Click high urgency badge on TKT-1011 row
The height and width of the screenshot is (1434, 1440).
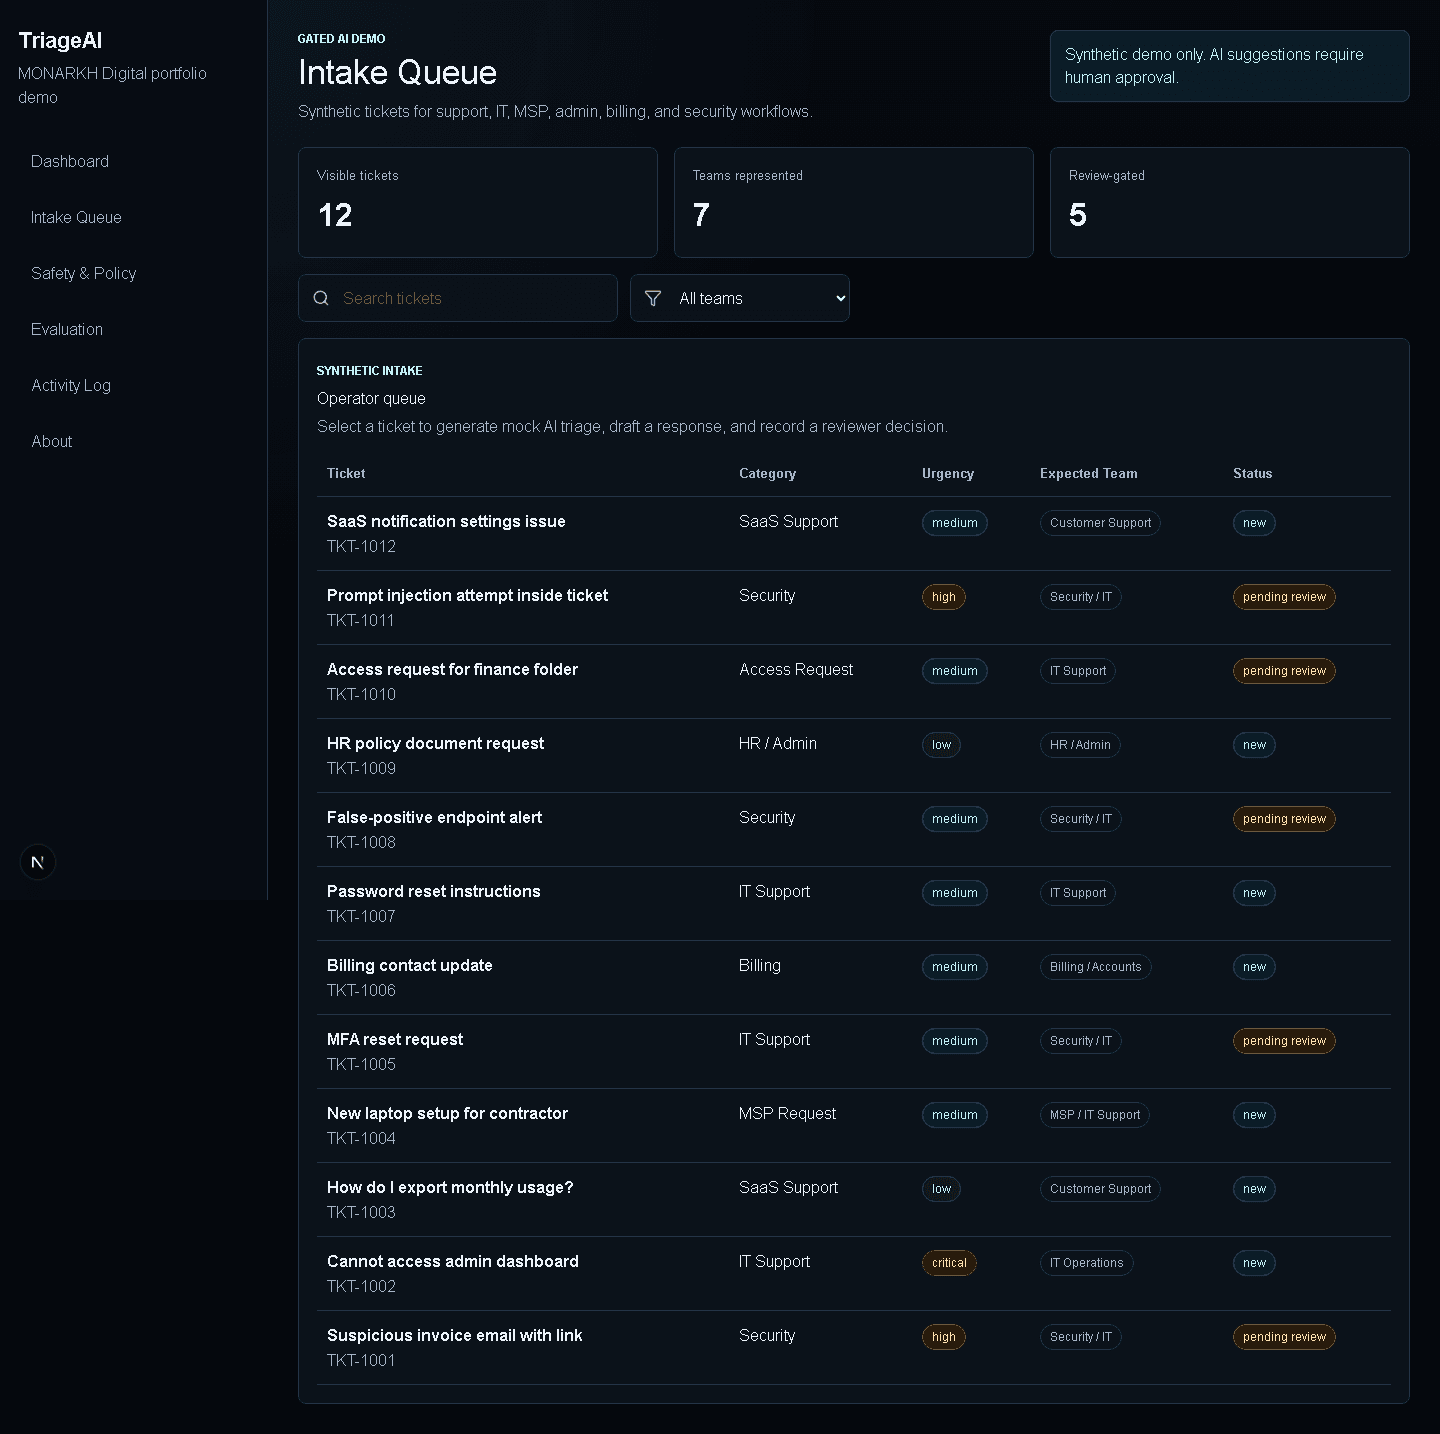[943, 597]
